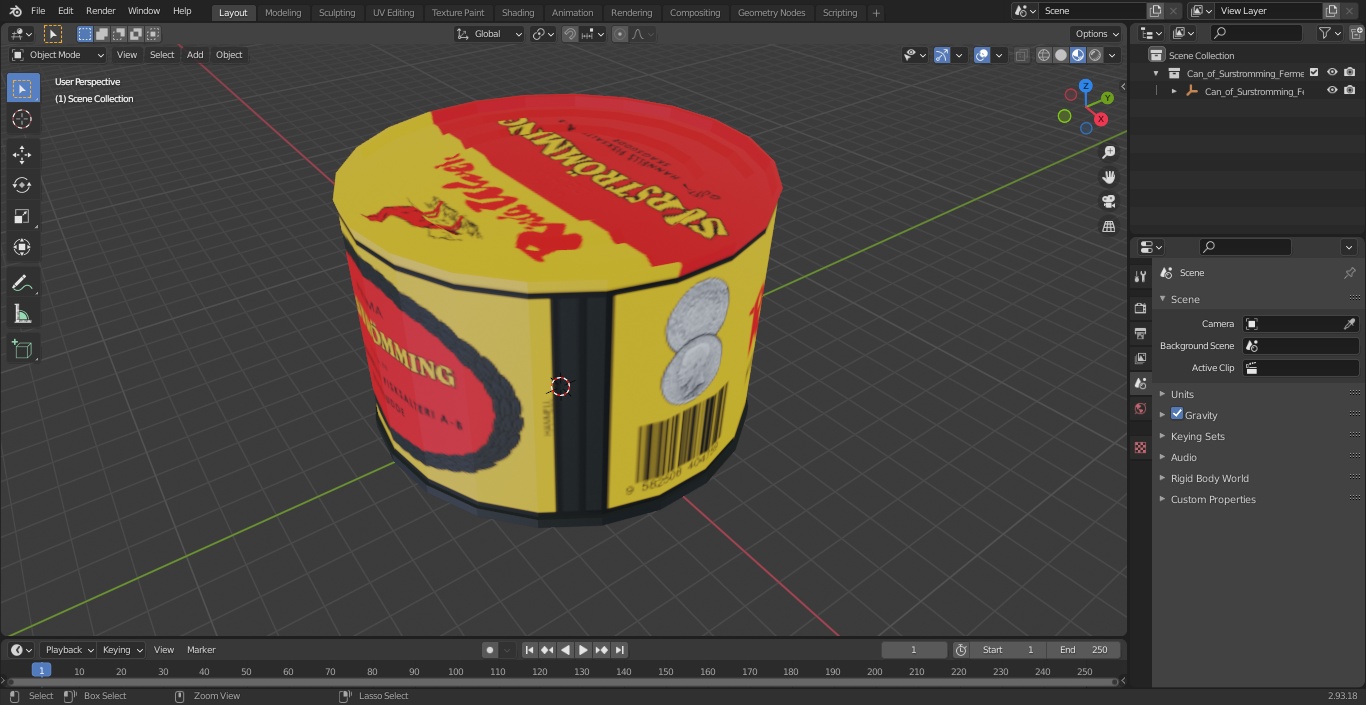The height and width of the screenshot is (705, 1366).
Task: Select the Move tool
Action: point(22,154)
